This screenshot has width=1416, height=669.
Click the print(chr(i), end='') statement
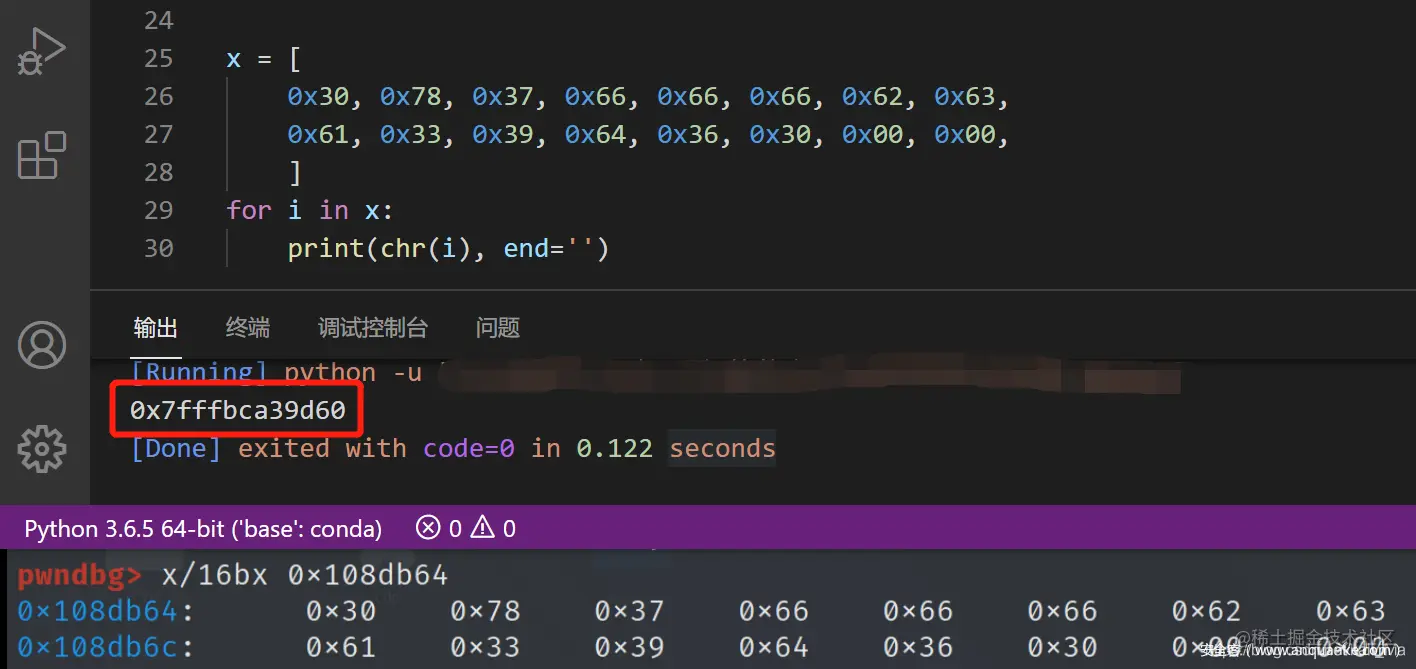pyautogui.click(x=449, y=249)
